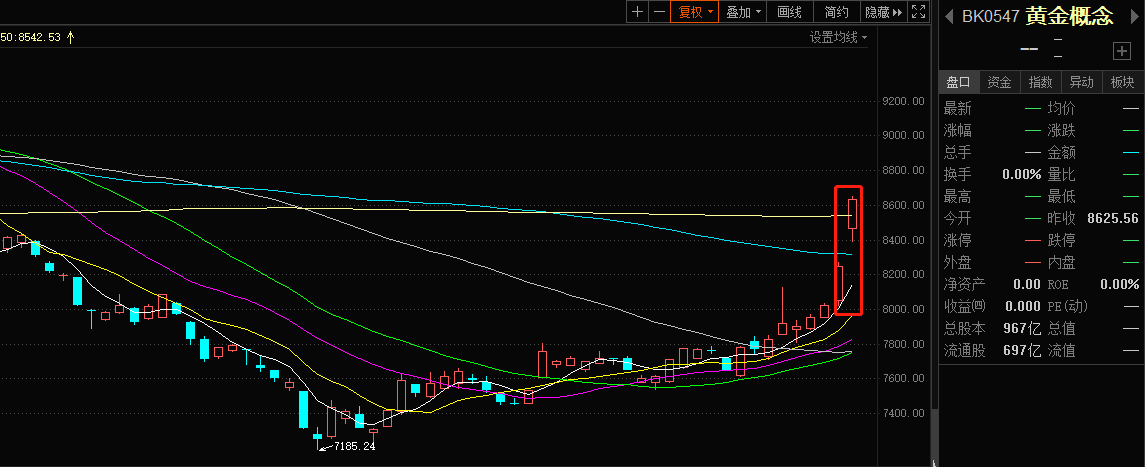Click the zoom out minus button
Image resolution: width=1145 pixels, height=467 pixels.
659,12
